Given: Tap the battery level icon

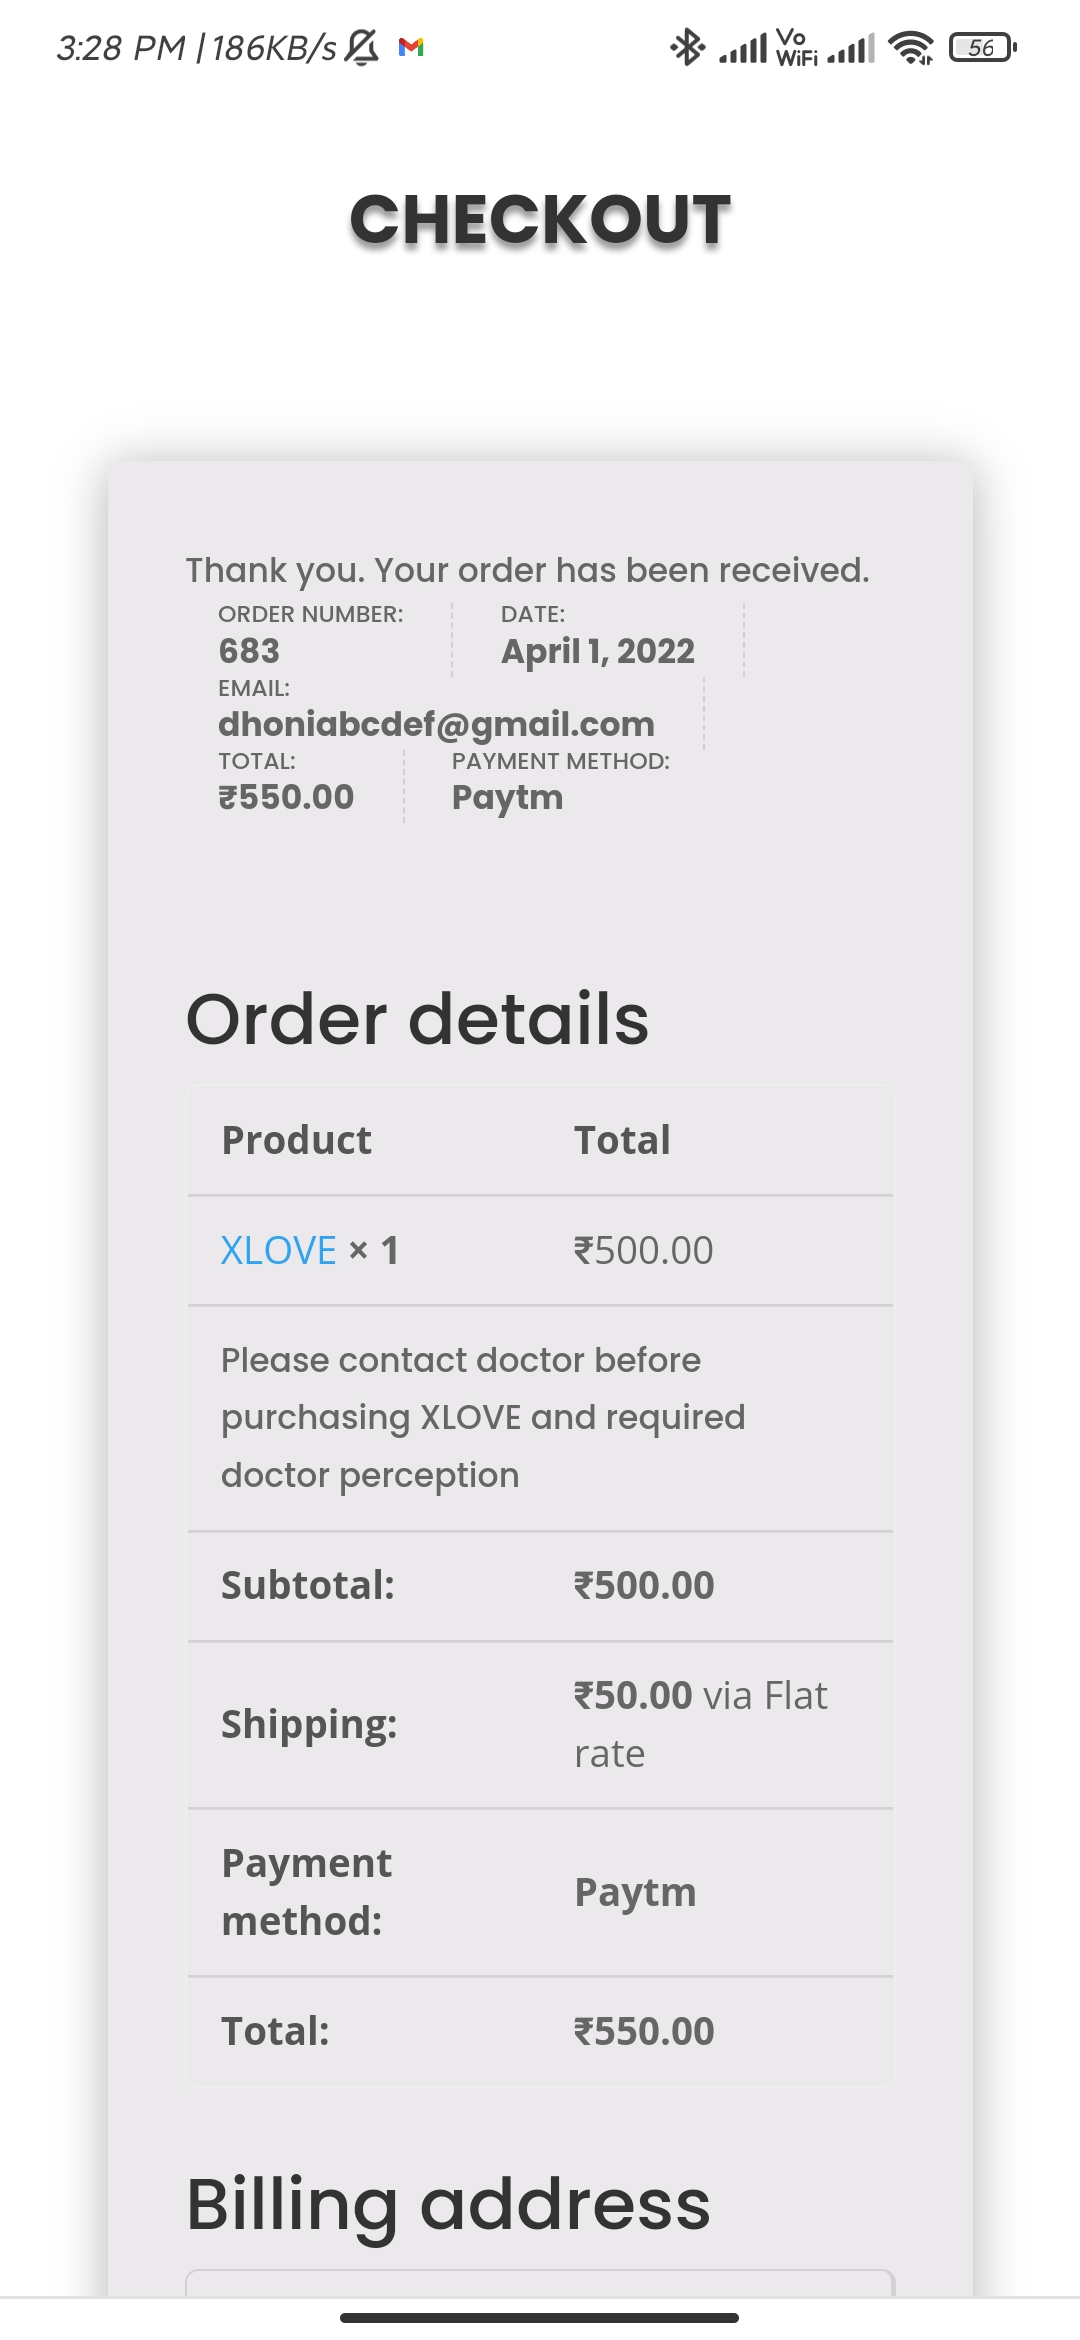Looking at the screenshot, I should click(983, 47).
